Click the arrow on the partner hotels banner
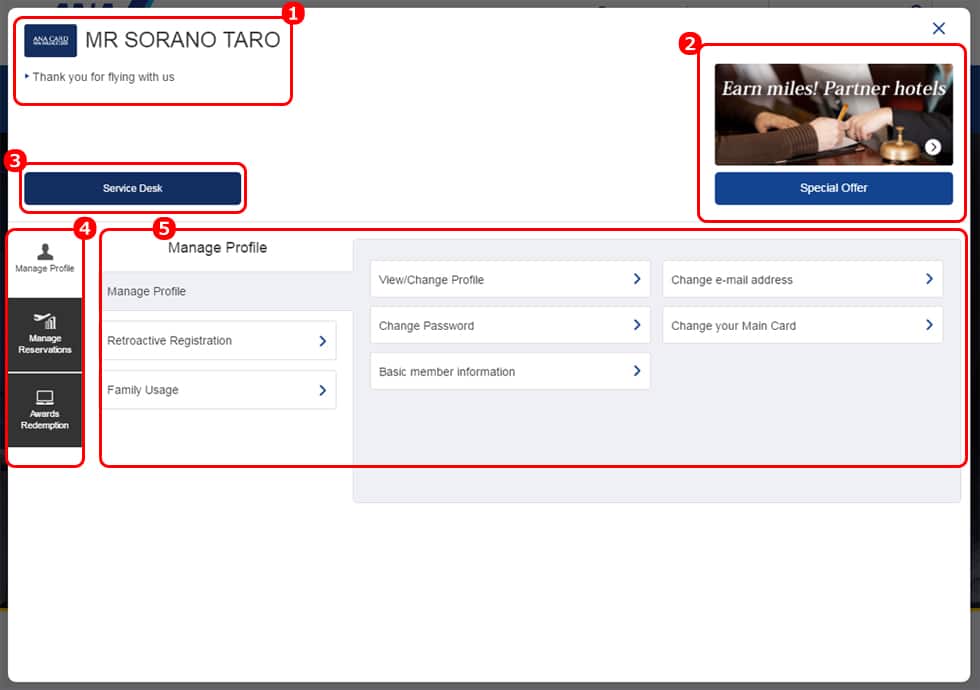Image resolution: width=980 pixels, height=690 pixels. [x=932, y=147]
